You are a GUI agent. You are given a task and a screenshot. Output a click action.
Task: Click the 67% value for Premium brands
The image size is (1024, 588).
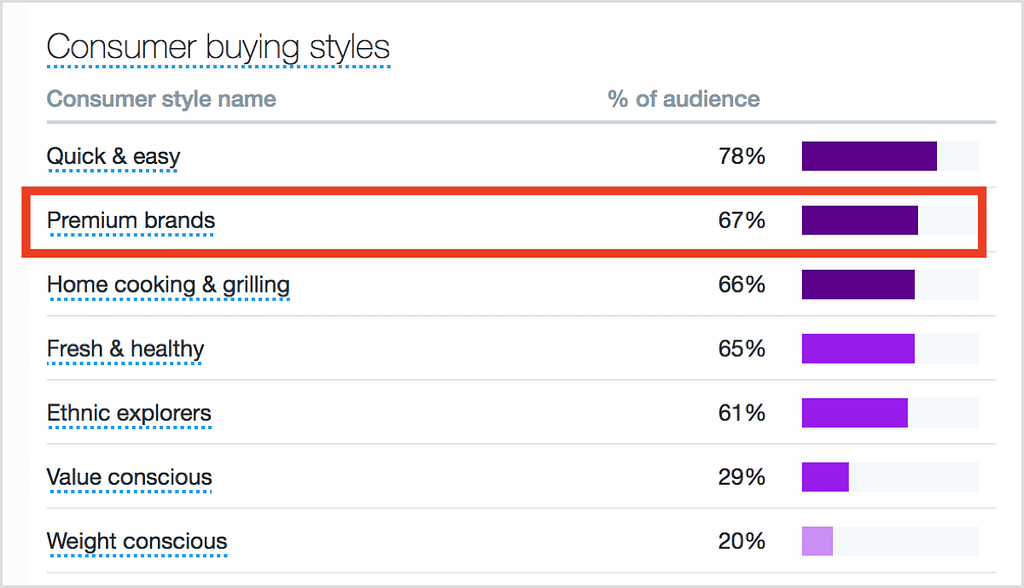pyautogui.click(x=742, y=220)
